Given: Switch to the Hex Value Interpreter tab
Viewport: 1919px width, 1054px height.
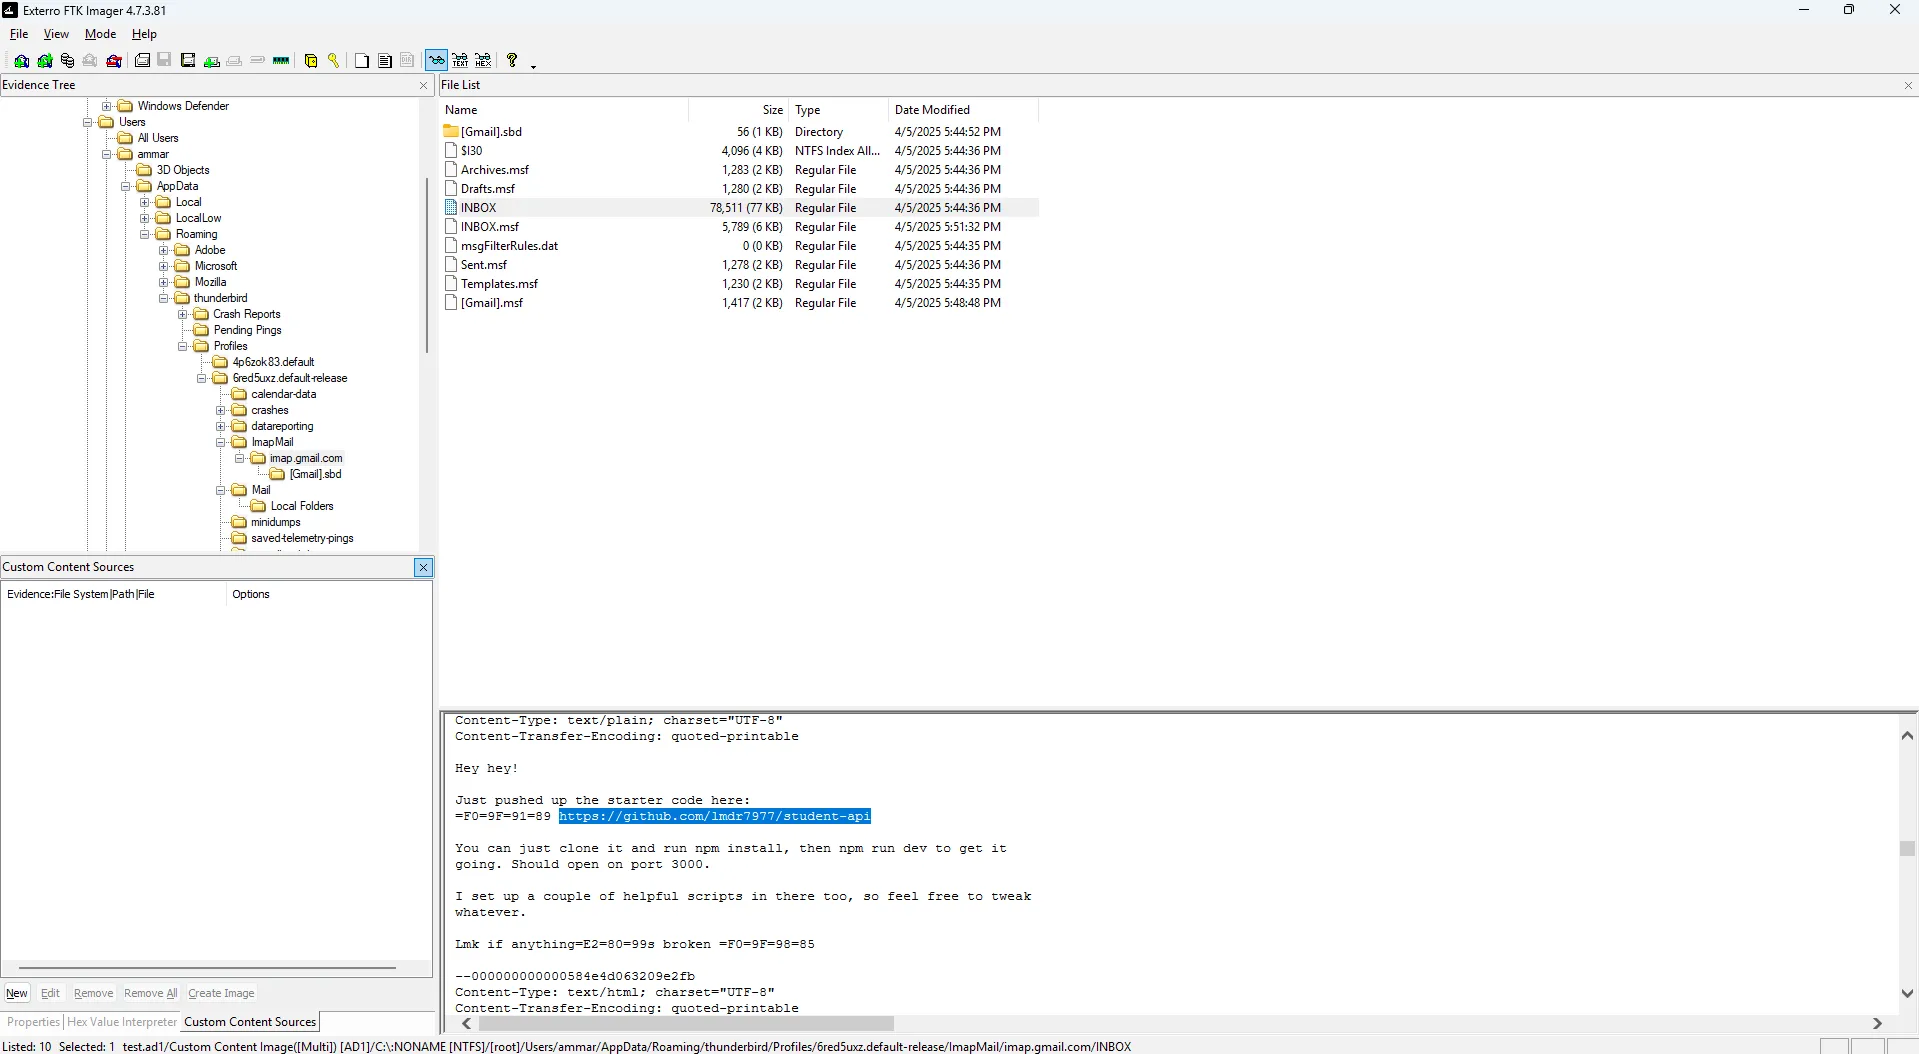Looking at the screenshot, I should [121, 1022].
